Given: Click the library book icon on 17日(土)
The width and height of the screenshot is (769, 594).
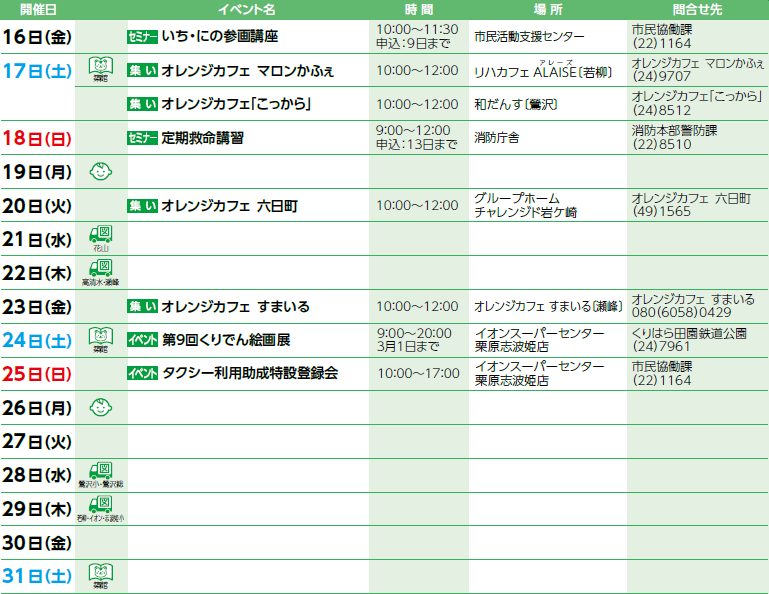Looking at the screenshot, I should 101,70.
